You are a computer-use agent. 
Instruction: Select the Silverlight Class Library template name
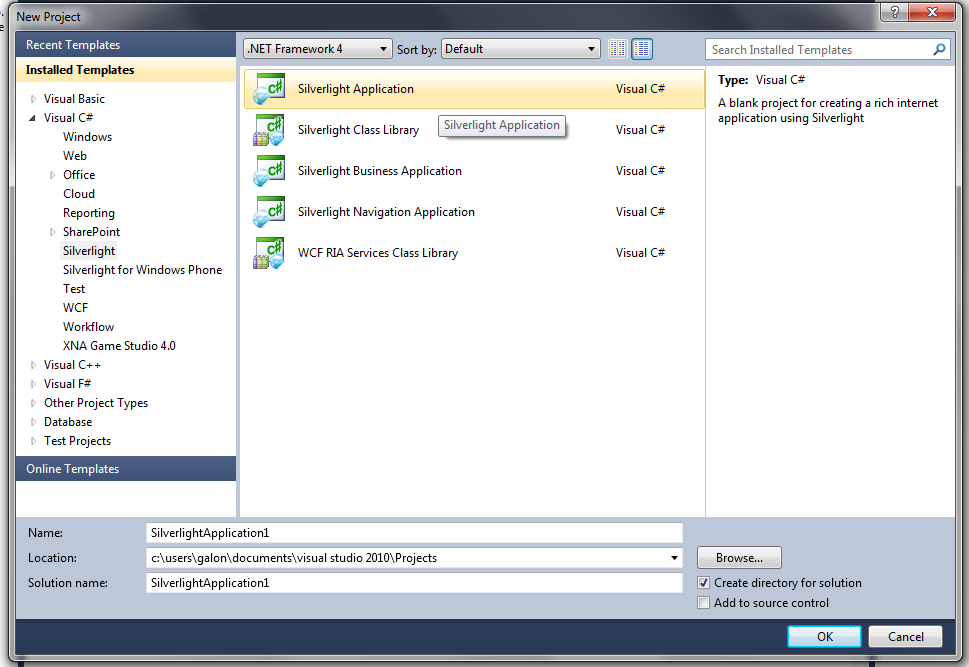point(358,130)
